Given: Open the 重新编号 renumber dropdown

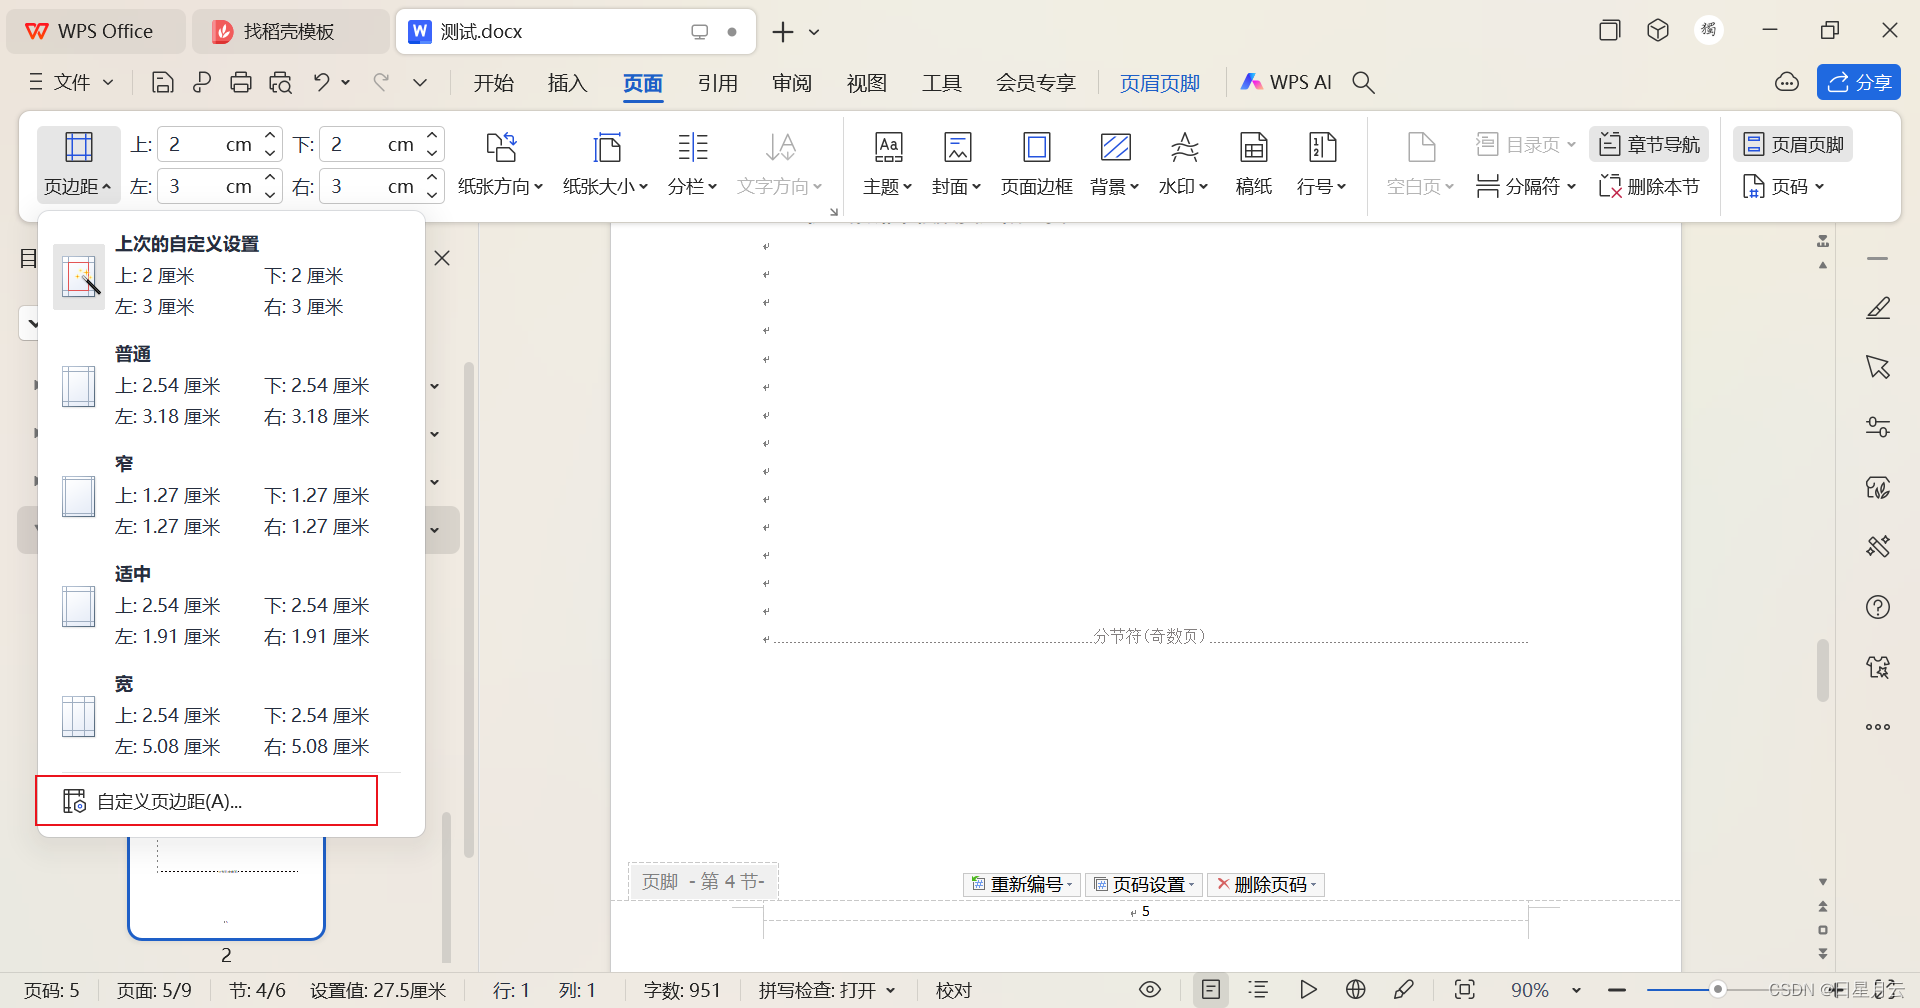Looking at the screenshot, I should 1022,884.
